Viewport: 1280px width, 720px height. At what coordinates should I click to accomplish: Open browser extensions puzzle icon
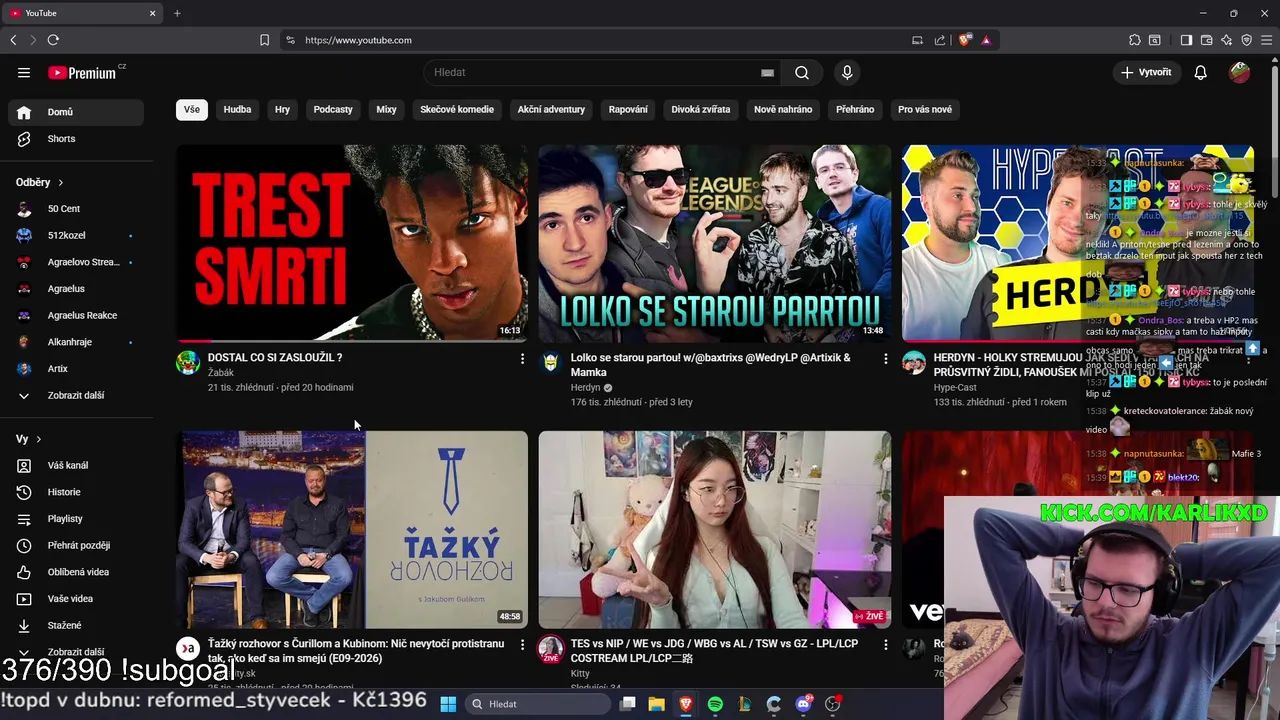1134,40
